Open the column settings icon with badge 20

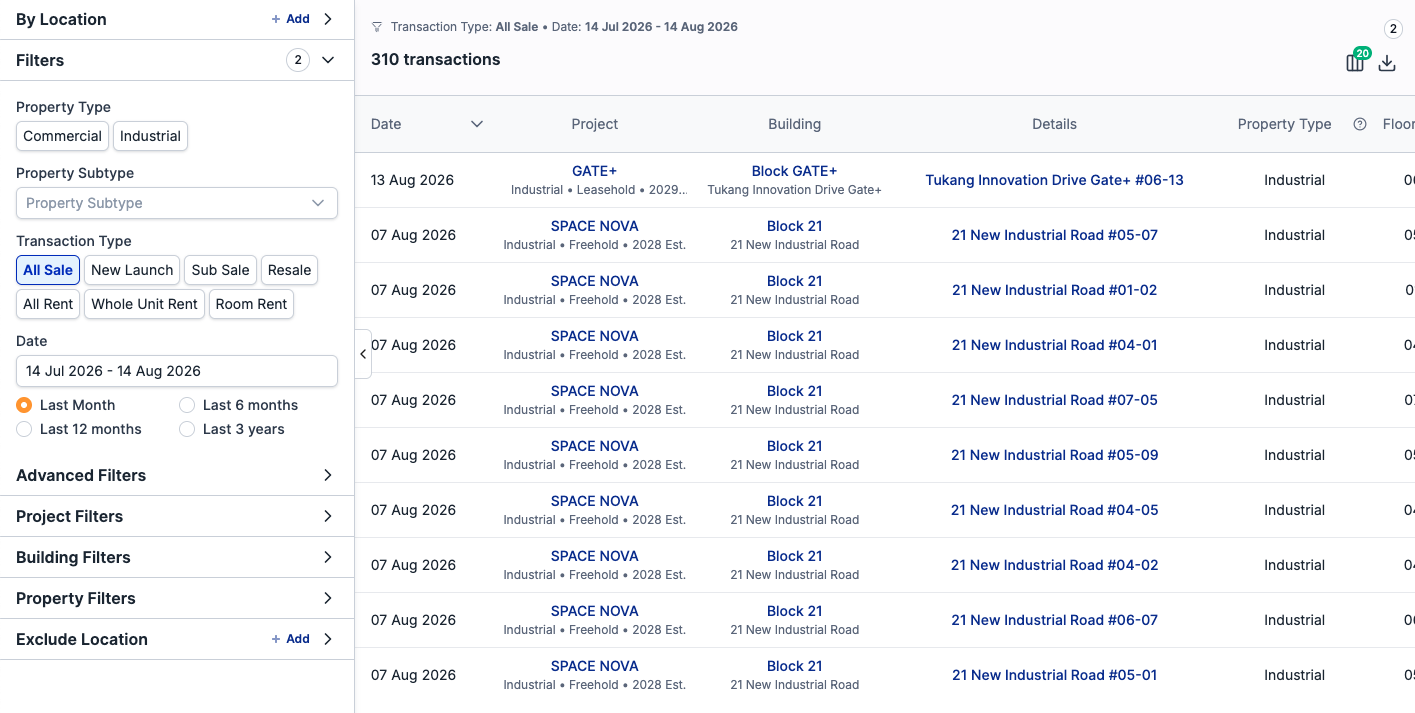click(1355, 63)
